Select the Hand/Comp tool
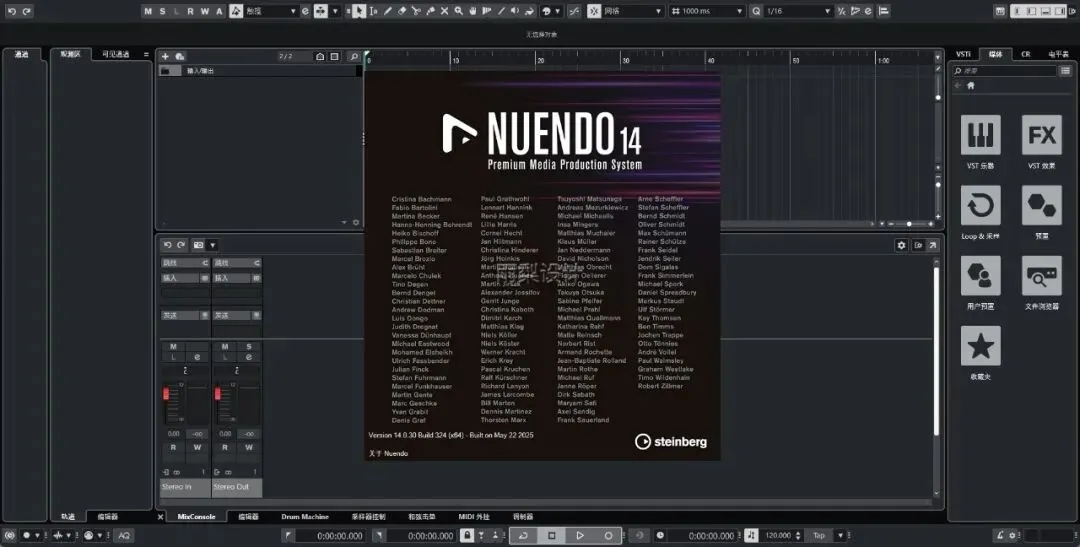This screenshot has width=1080, height=547. click(x=472, y=11)
